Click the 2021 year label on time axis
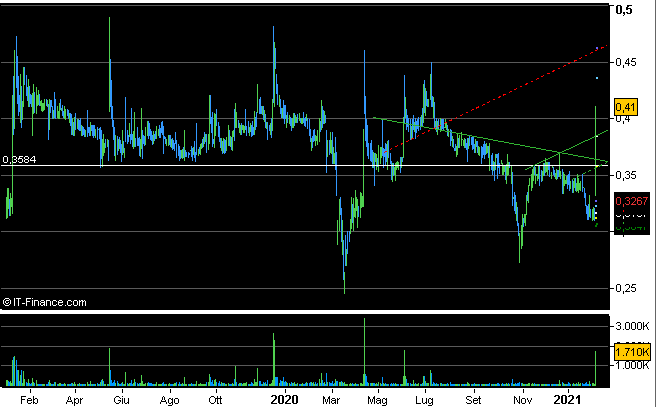The width and height of the screenshot is (656, 407). [x=568, y=399]
